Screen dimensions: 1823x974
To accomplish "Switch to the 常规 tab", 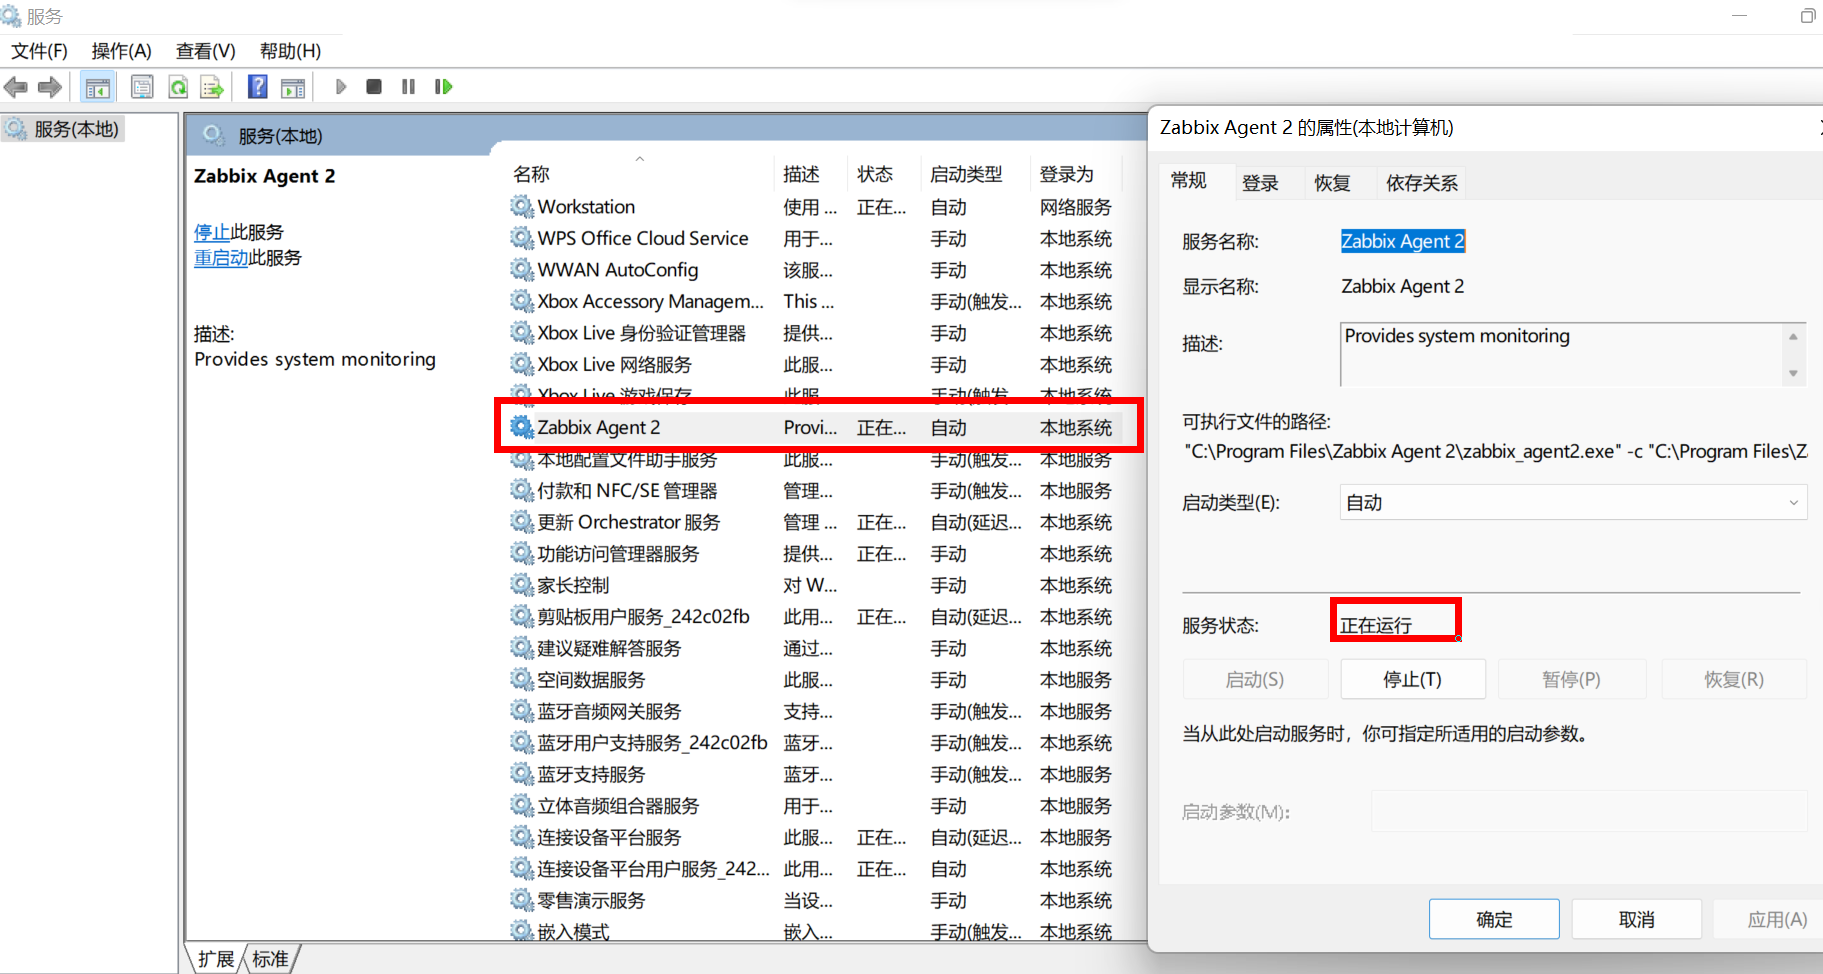I will pos(1189,181).
